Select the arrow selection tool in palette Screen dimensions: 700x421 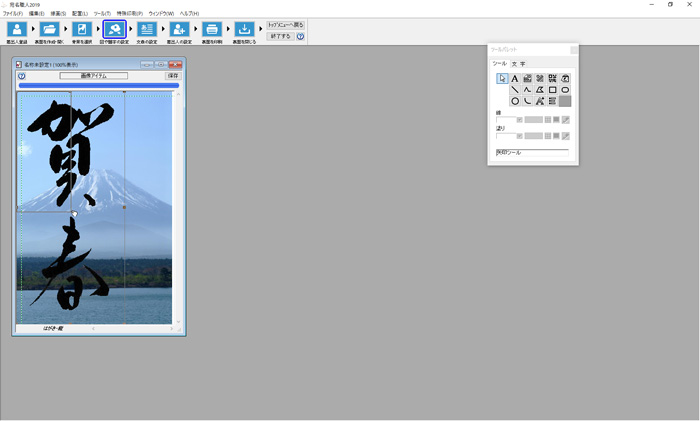[502, 78]
